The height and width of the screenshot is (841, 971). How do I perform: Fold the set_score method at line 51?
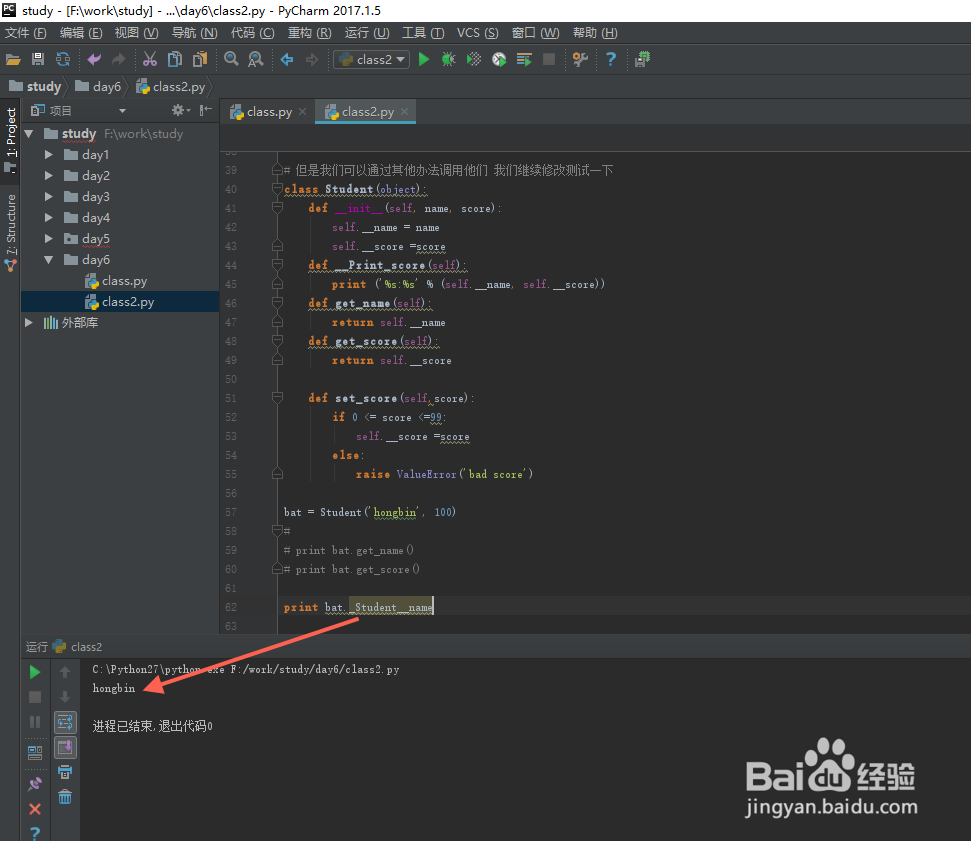(x=277, y=398)
